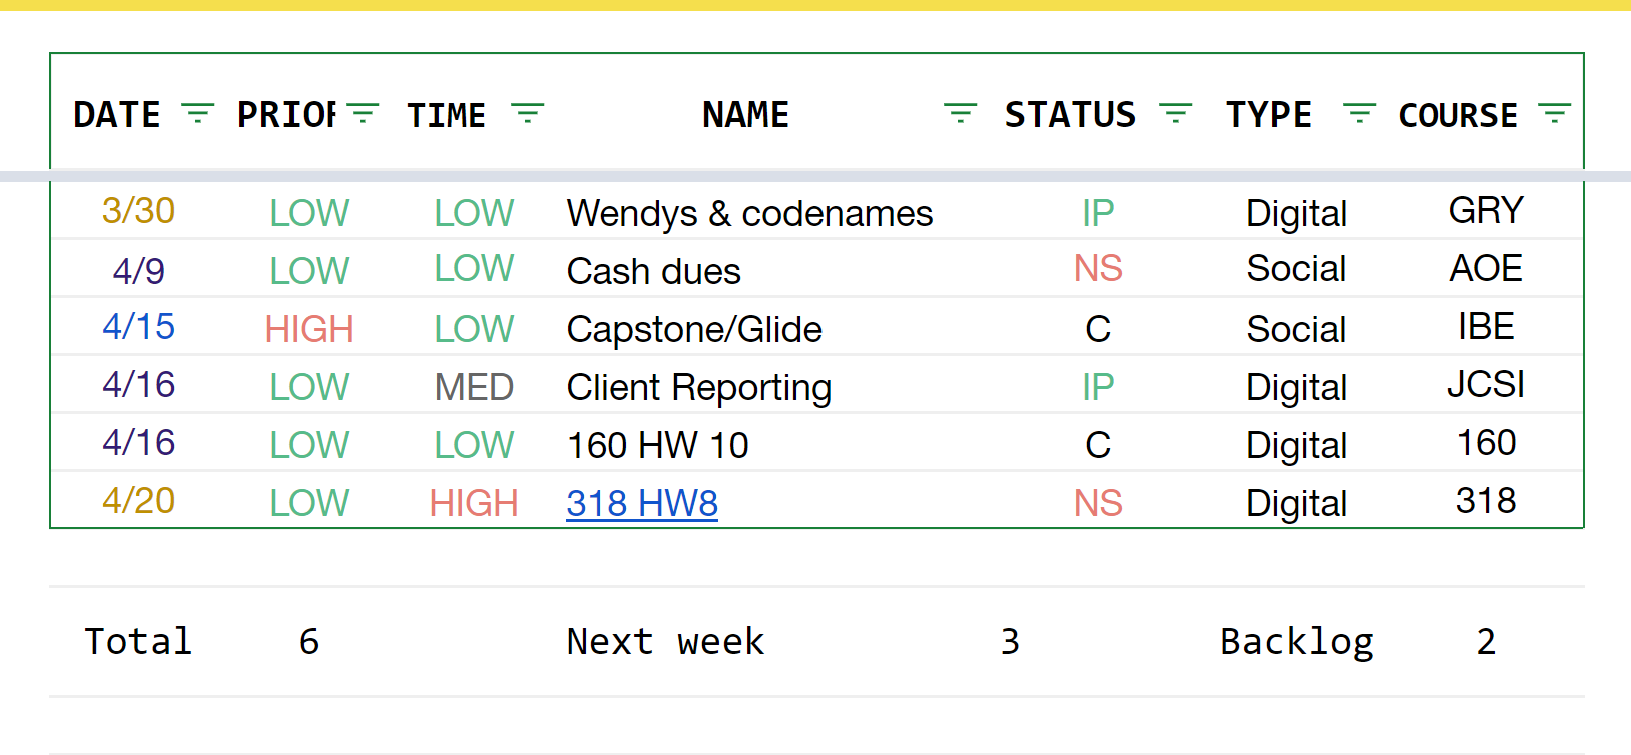Click the TYPE column filter icon

click(1358, 114)
